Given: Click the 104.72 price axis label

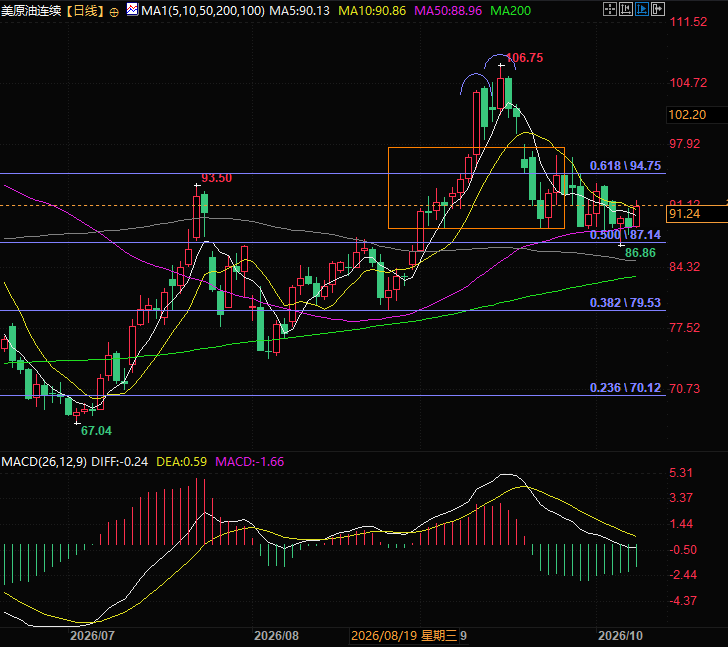Looking at the screenshot, I should coord(688,83).
